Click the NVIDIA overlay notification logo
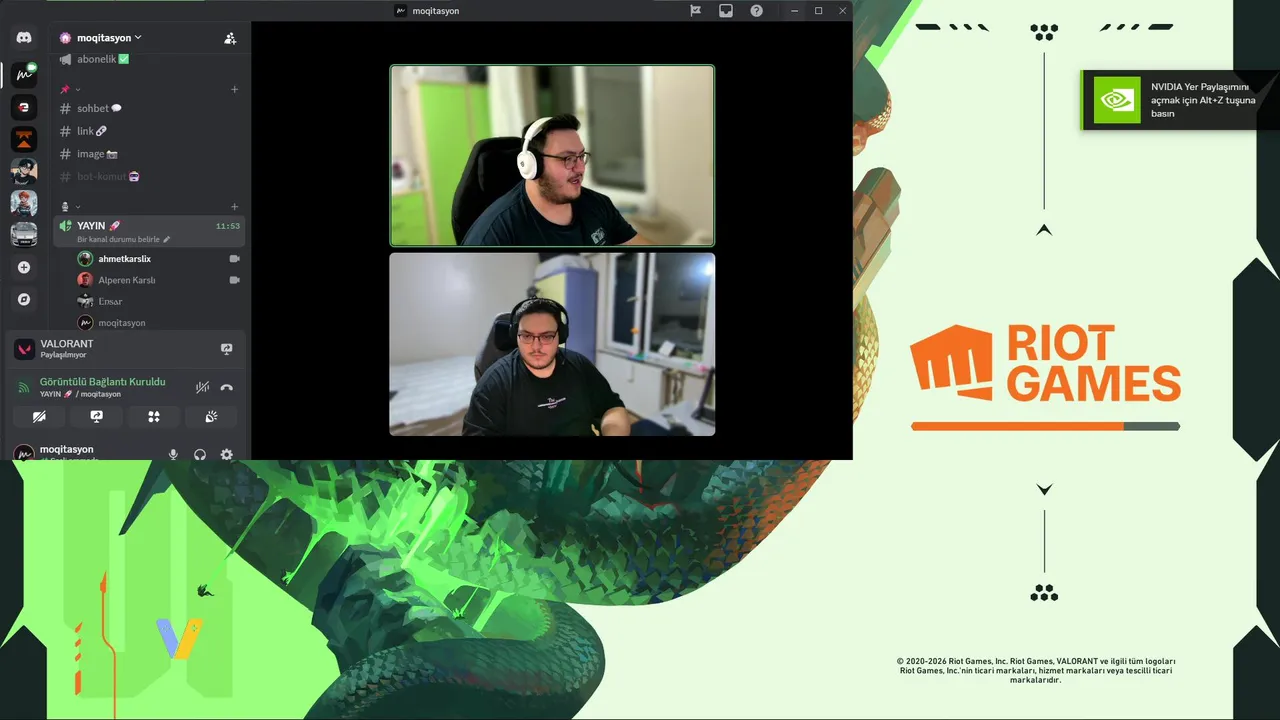 [x=1117, y=100]
